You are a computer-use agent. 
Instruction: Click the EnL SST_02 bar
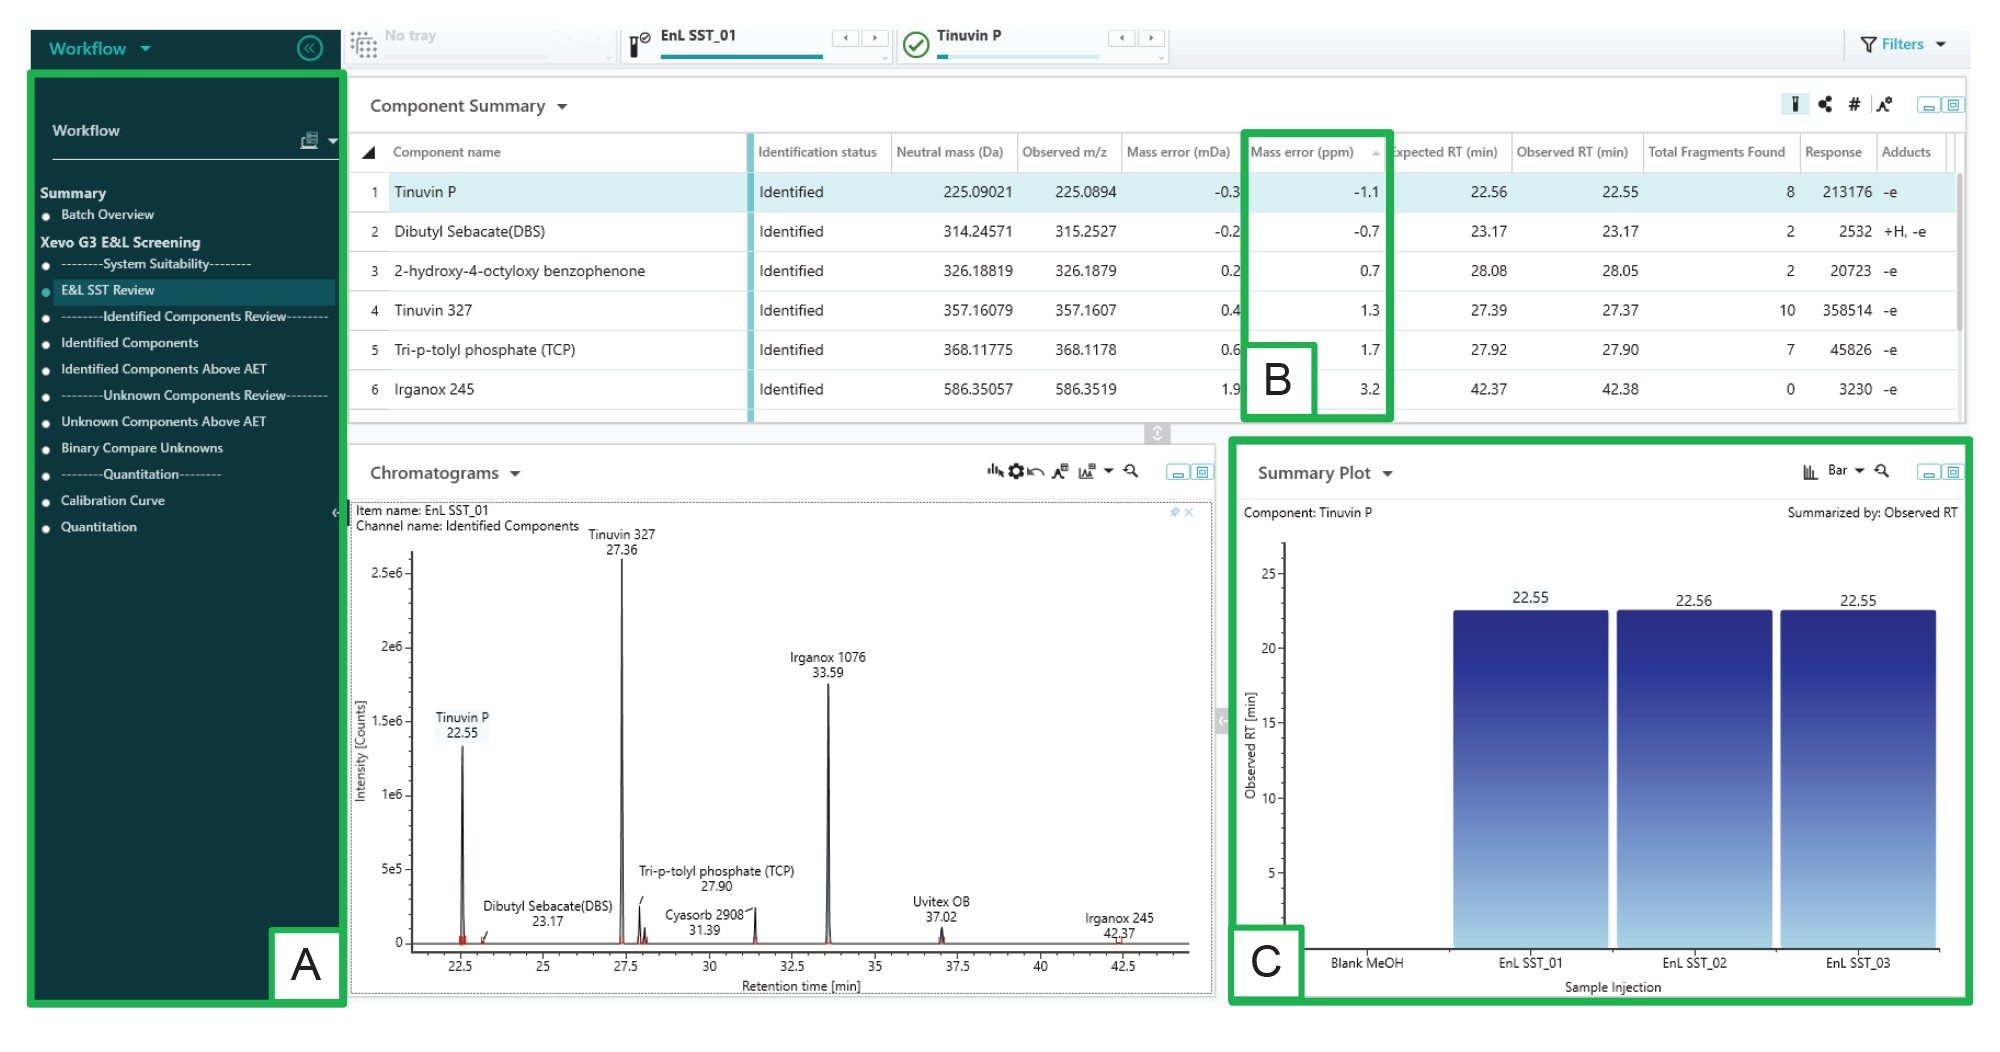click(x=1694, y=779)
